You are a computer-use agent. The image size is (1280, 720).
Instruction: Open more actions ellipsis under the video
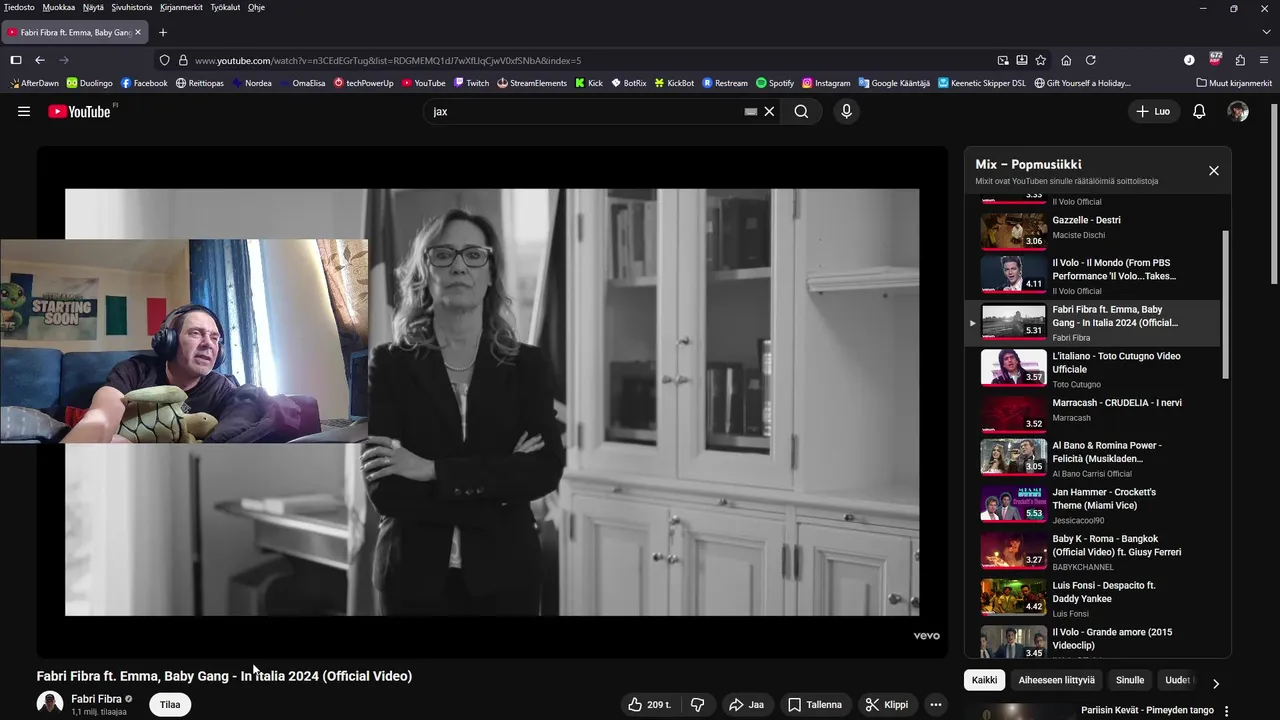tap(936, 705)
